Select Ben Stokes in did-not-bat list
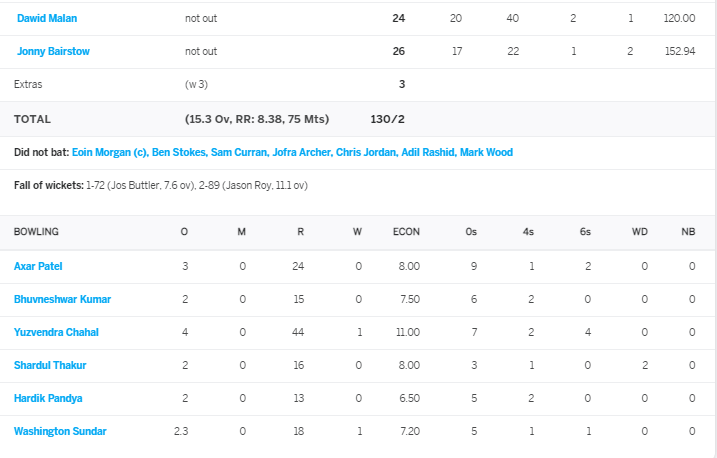The image size is (717, 458). pyautogui.click(x=179, y=152)
